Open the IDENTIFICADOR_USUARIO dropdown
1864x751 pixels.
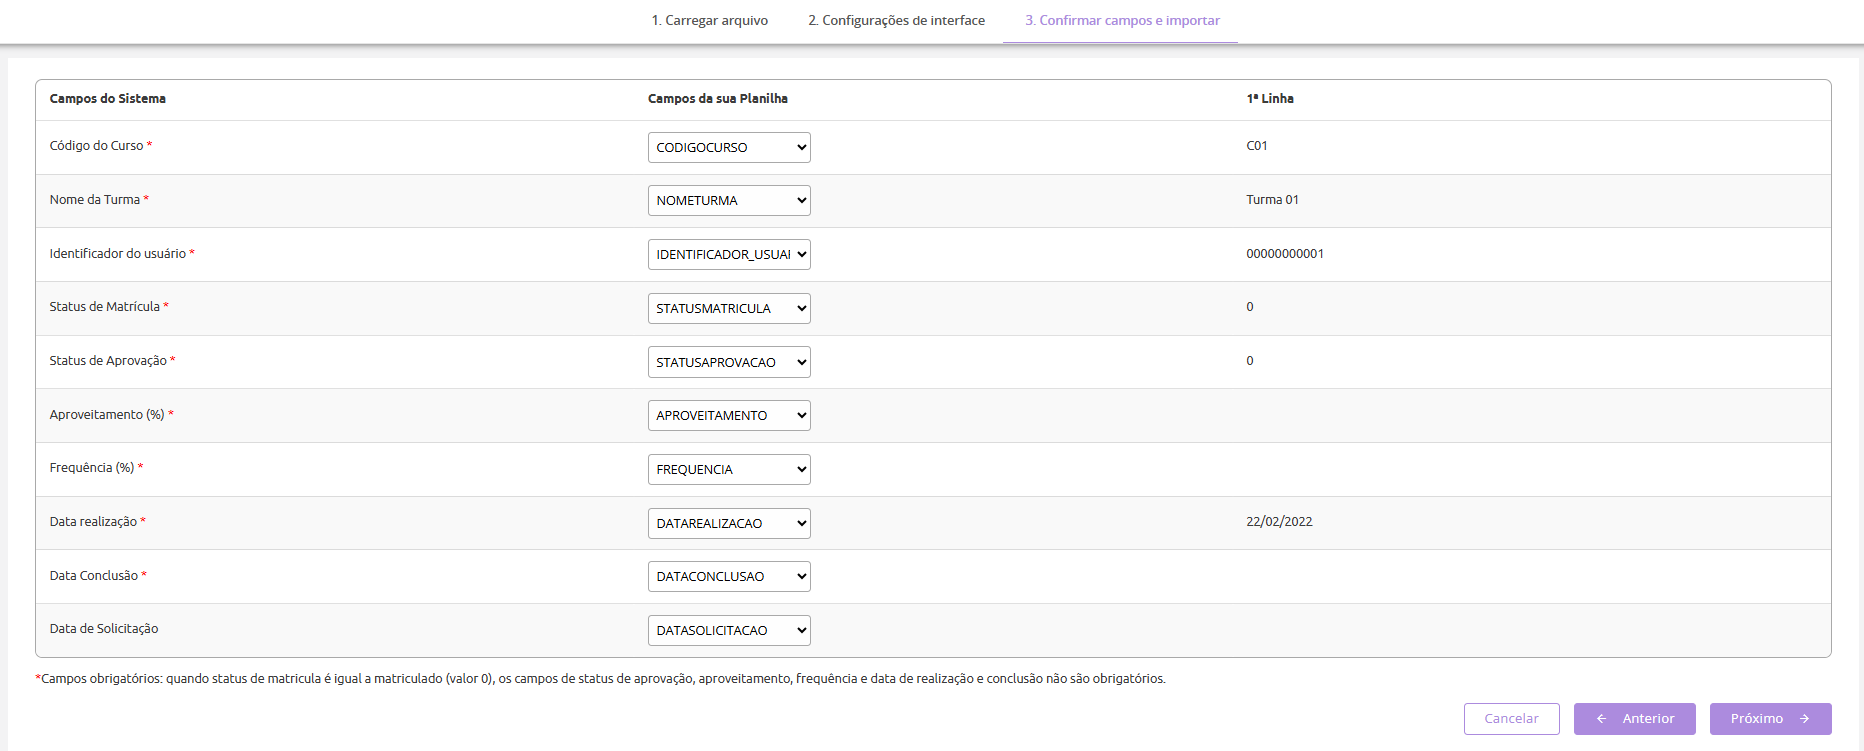728,255
